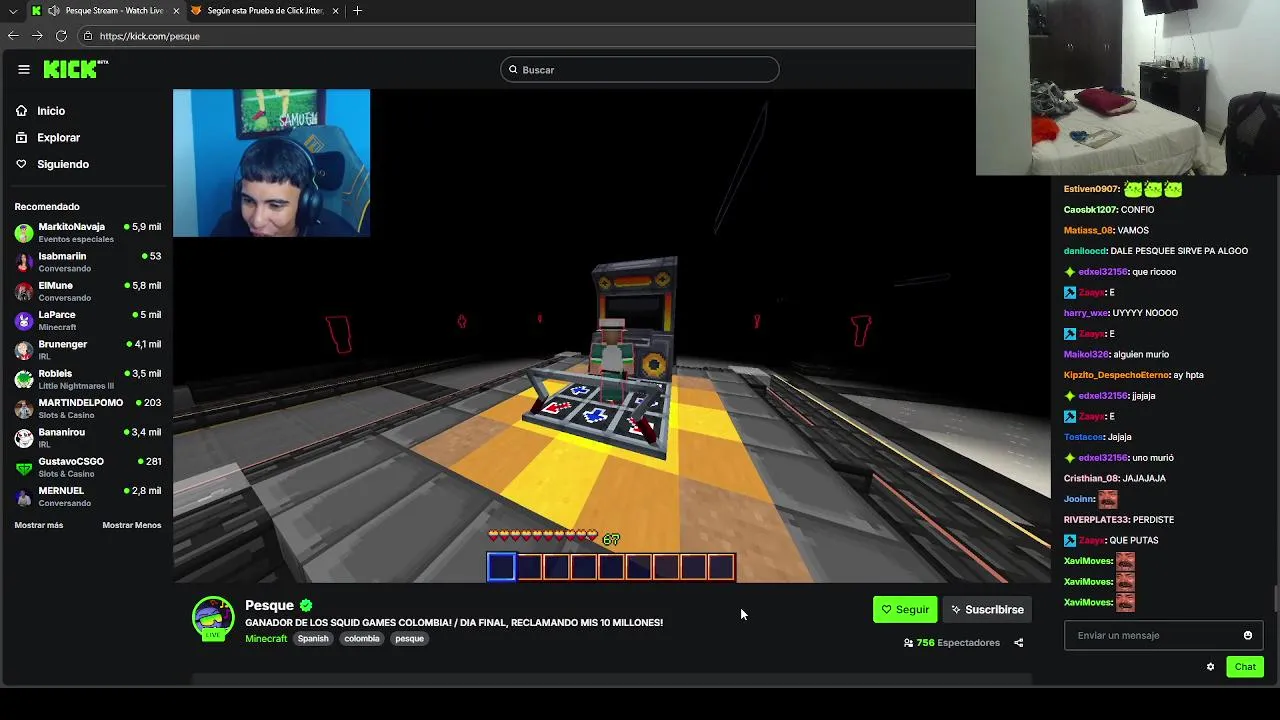1280x720 pixels.
Task: Click the Seguir follow button
Action: 905,610
